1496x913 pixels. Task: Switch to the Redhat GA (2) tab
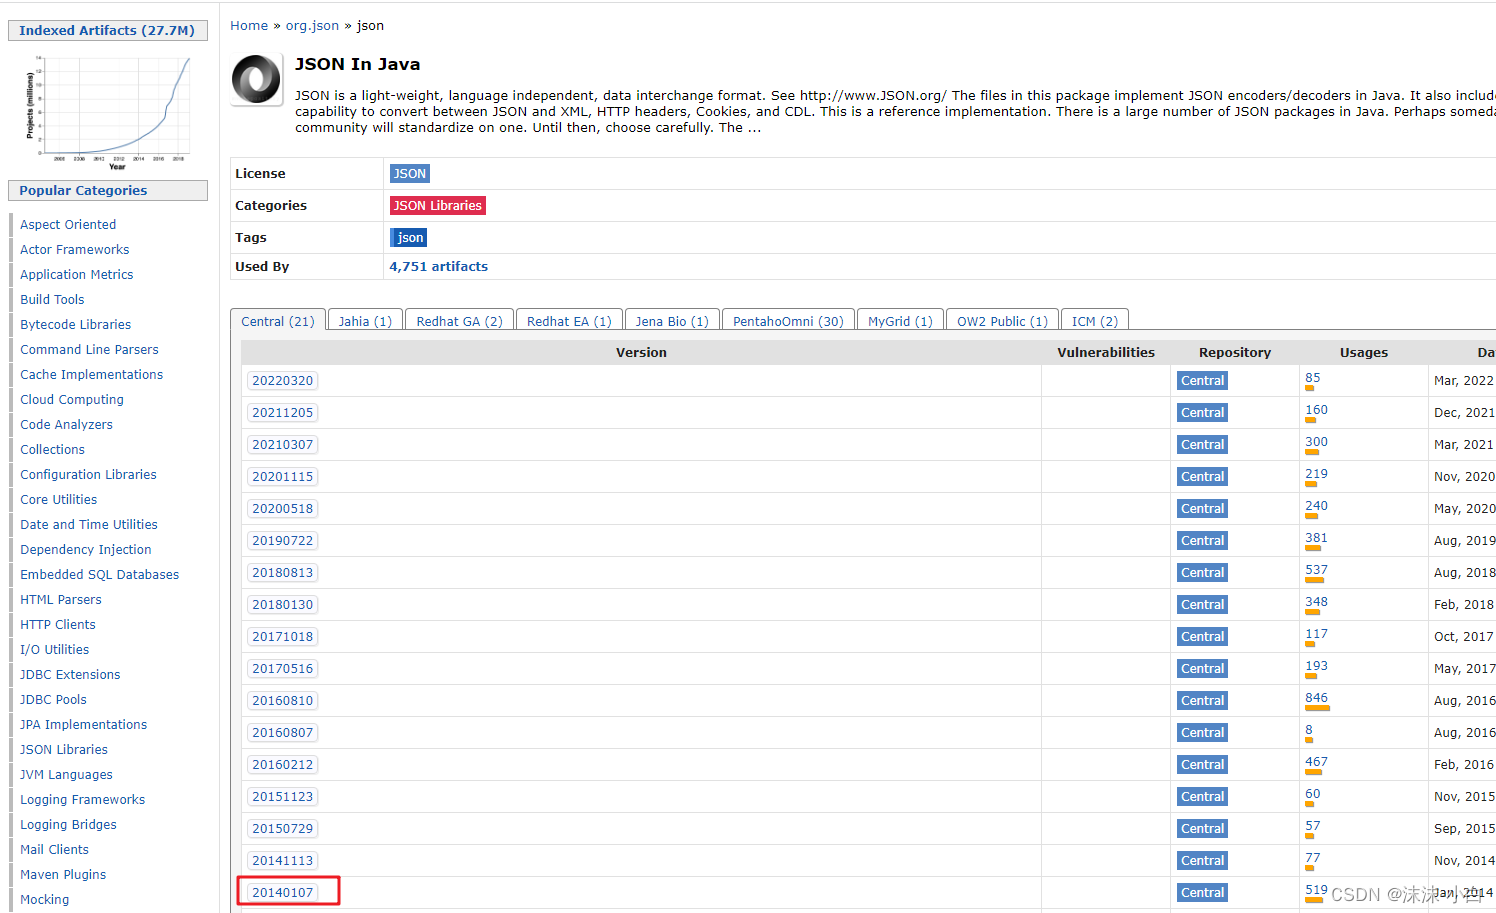click(x=460, y=321)
